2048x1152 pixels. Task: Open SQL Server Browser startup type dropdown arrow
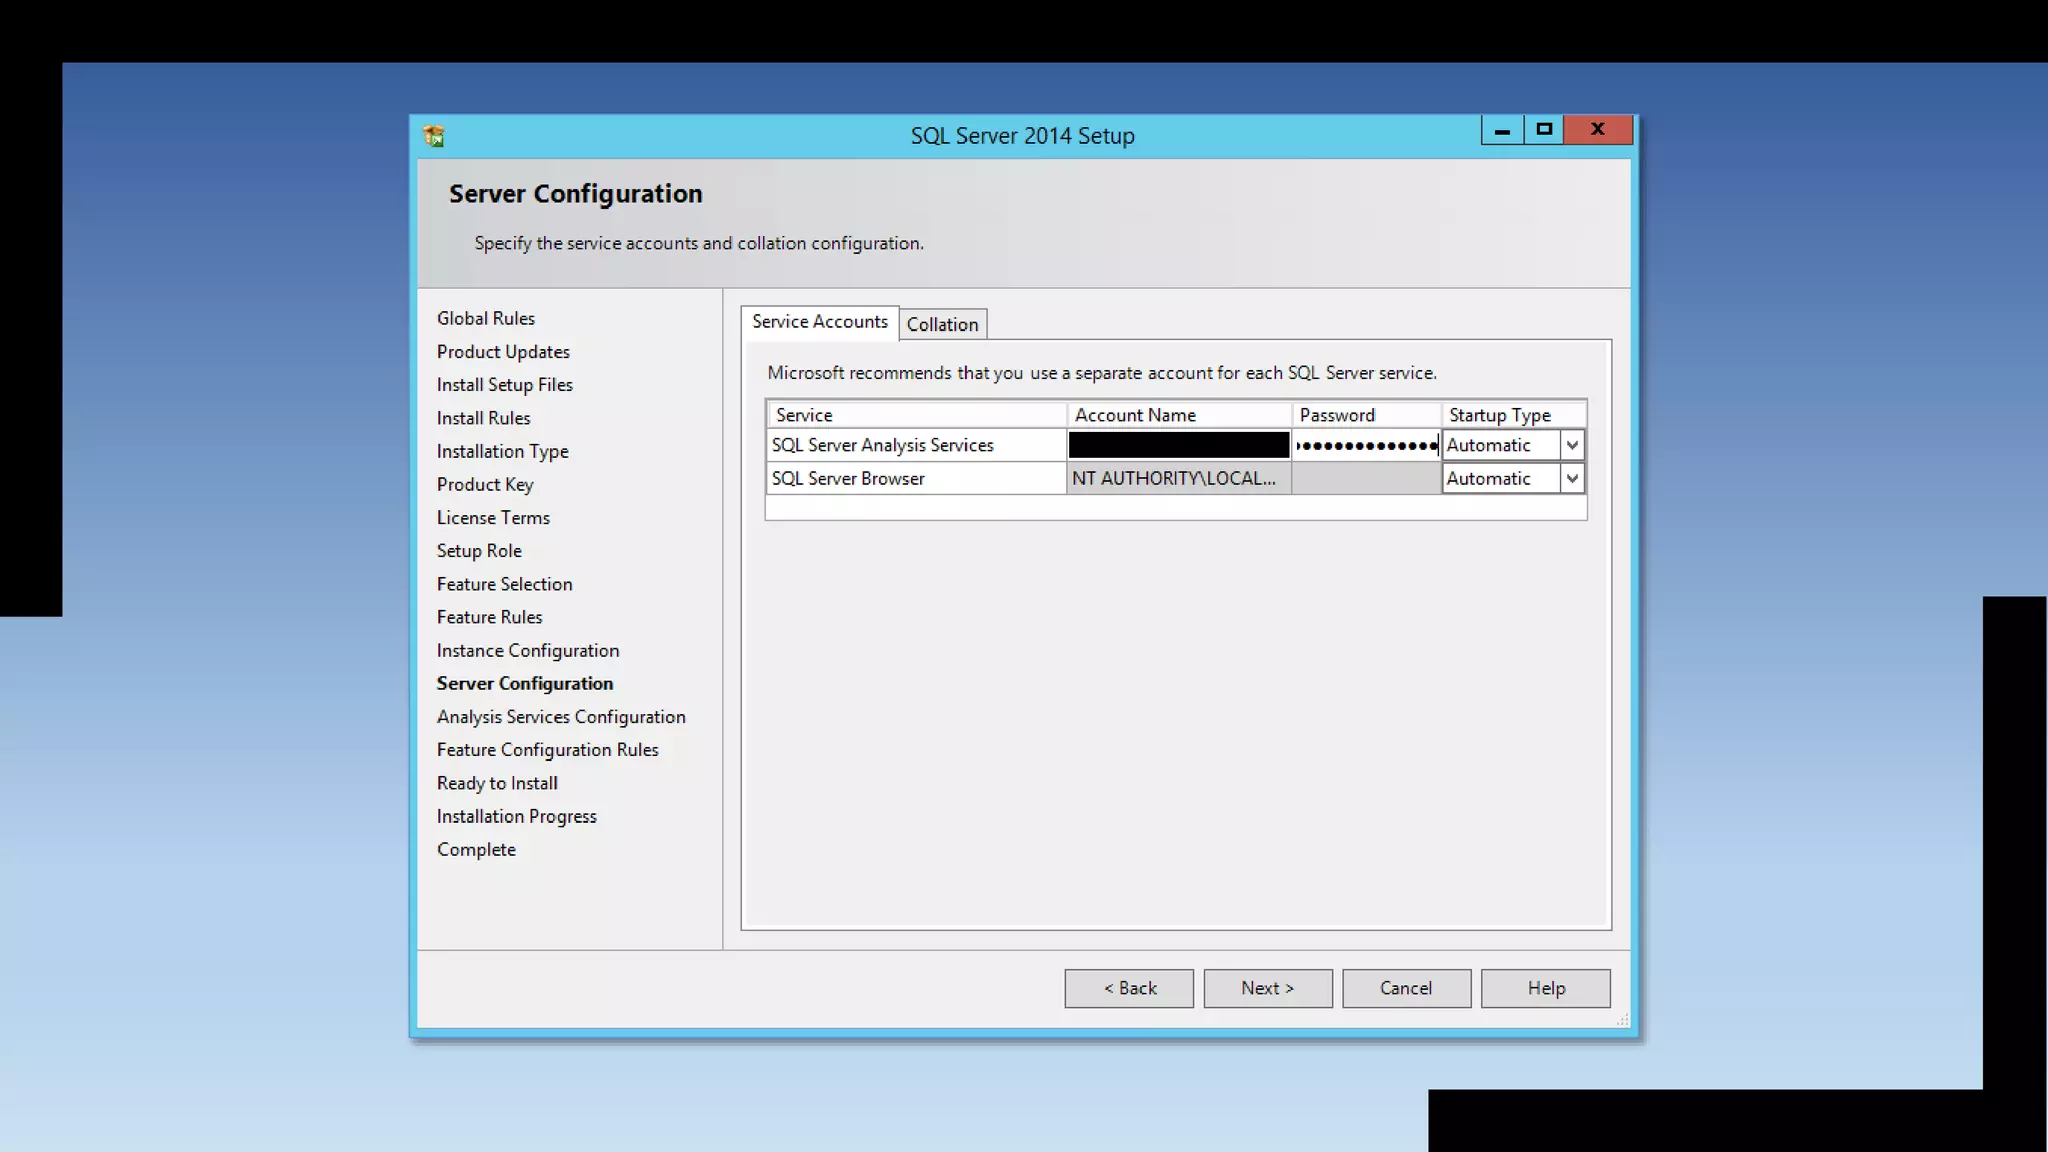coord(1572,479)
